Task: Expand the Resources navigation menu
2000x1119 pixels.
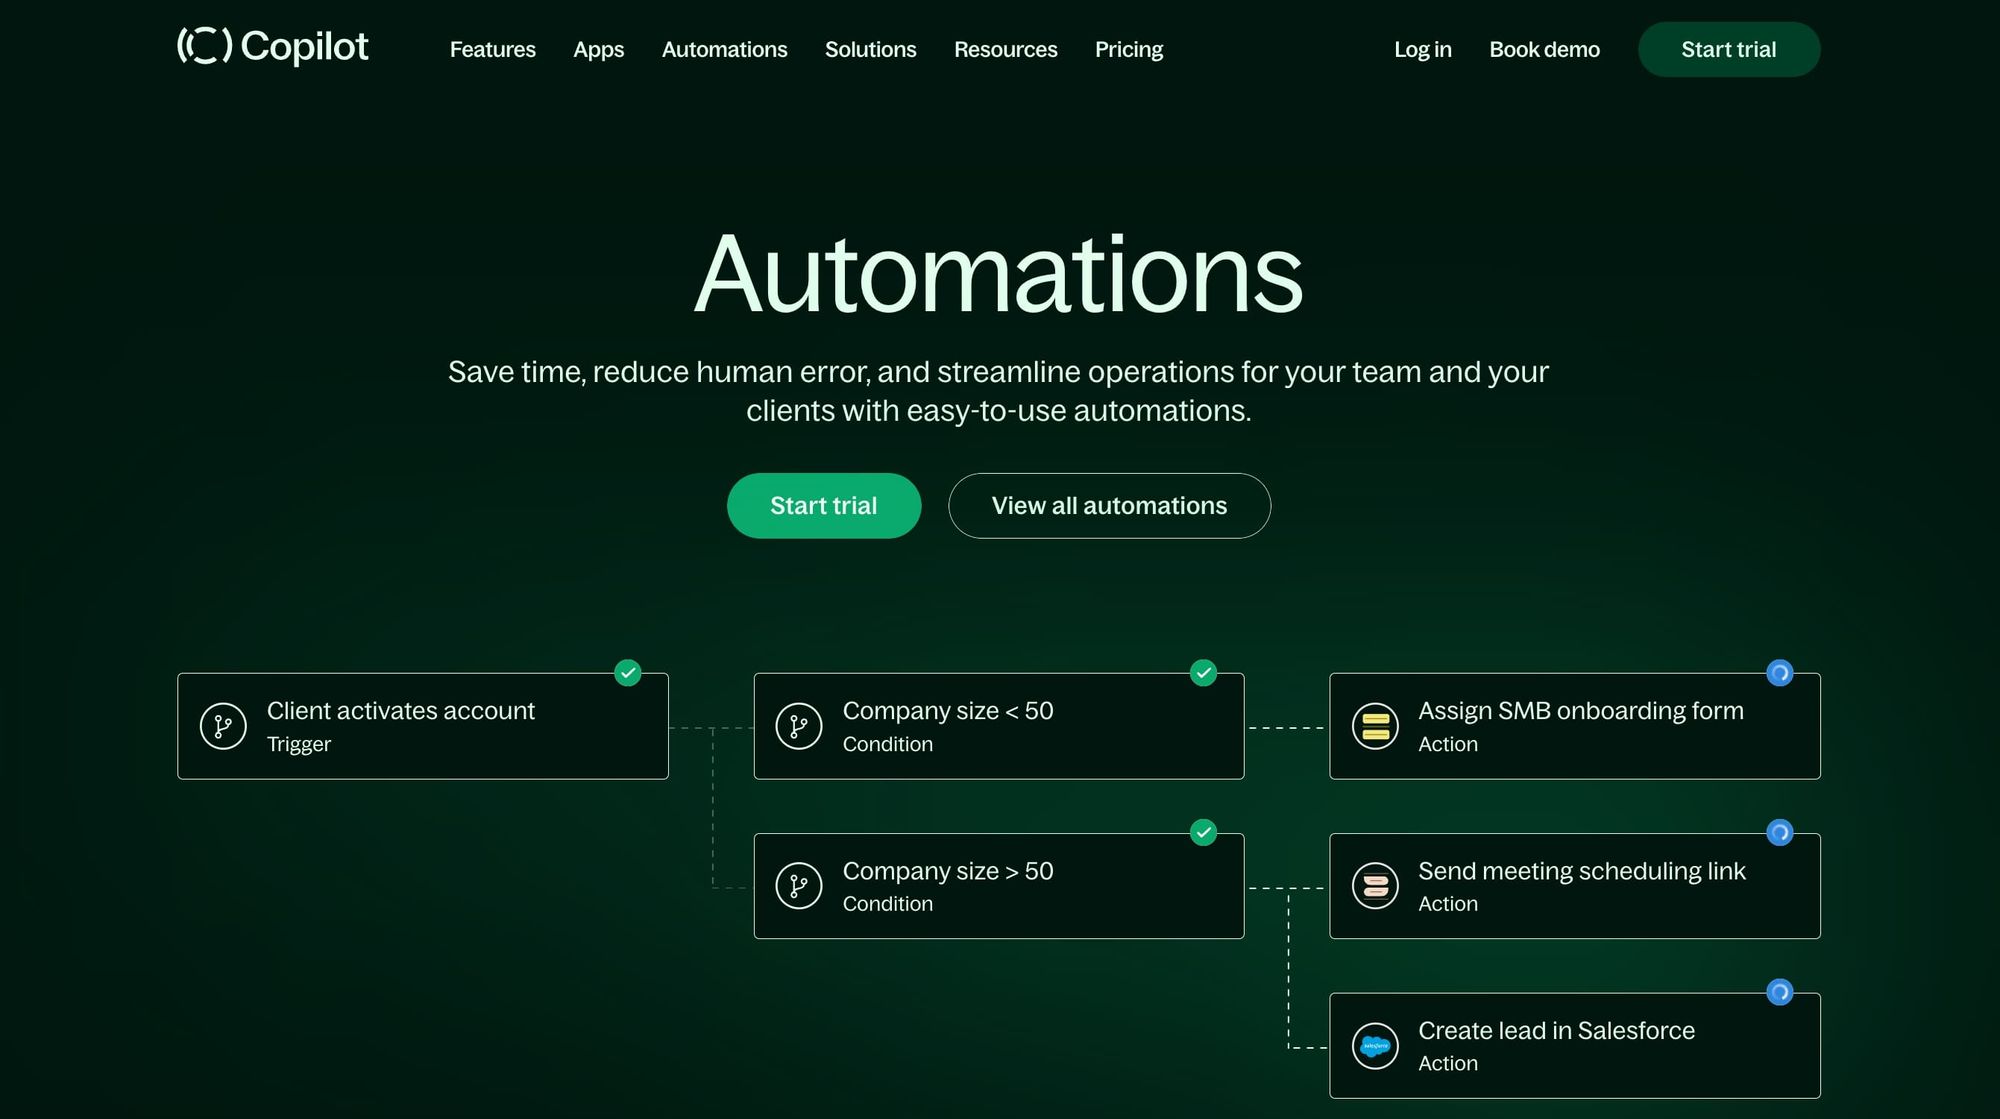Action: pos(1005,49)
